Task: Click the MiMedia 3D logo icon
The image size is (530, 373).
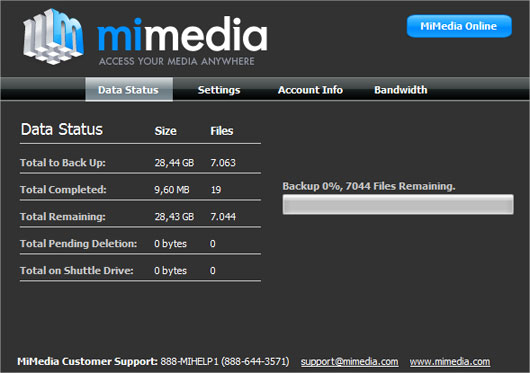Action: click(53, 37)
